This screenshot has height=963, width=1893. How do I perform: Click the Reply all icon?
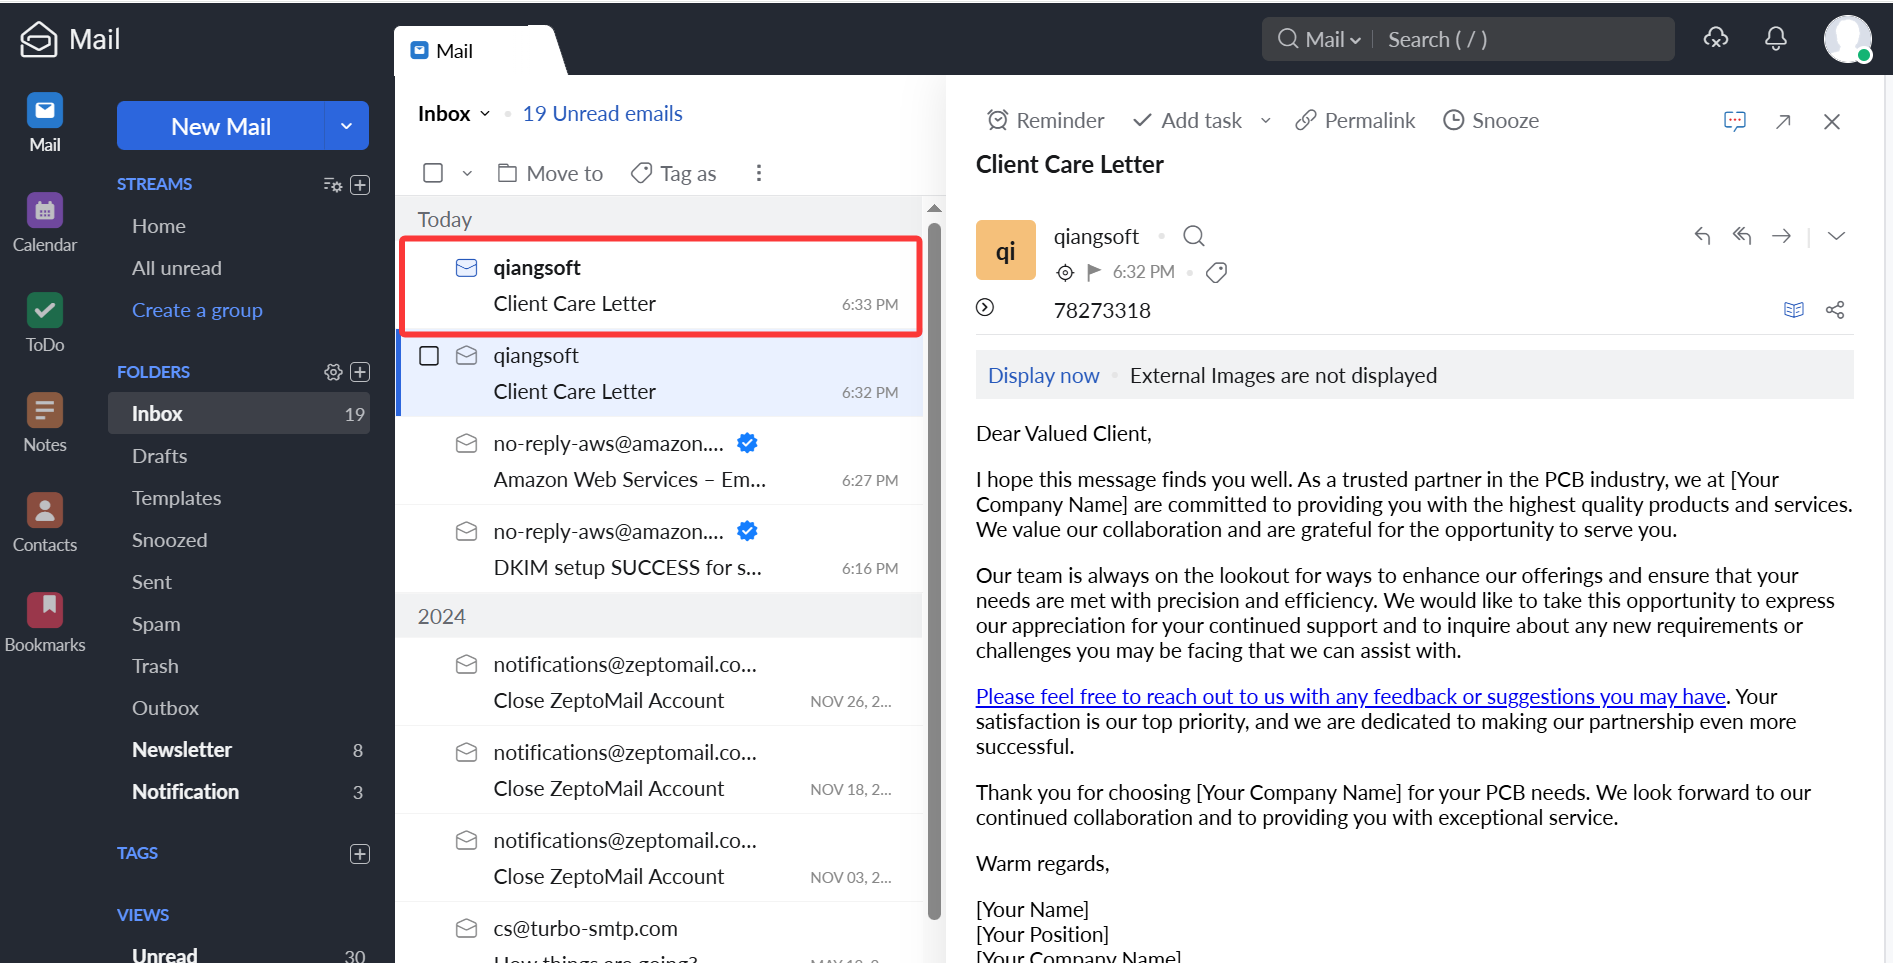[1742, 236]
